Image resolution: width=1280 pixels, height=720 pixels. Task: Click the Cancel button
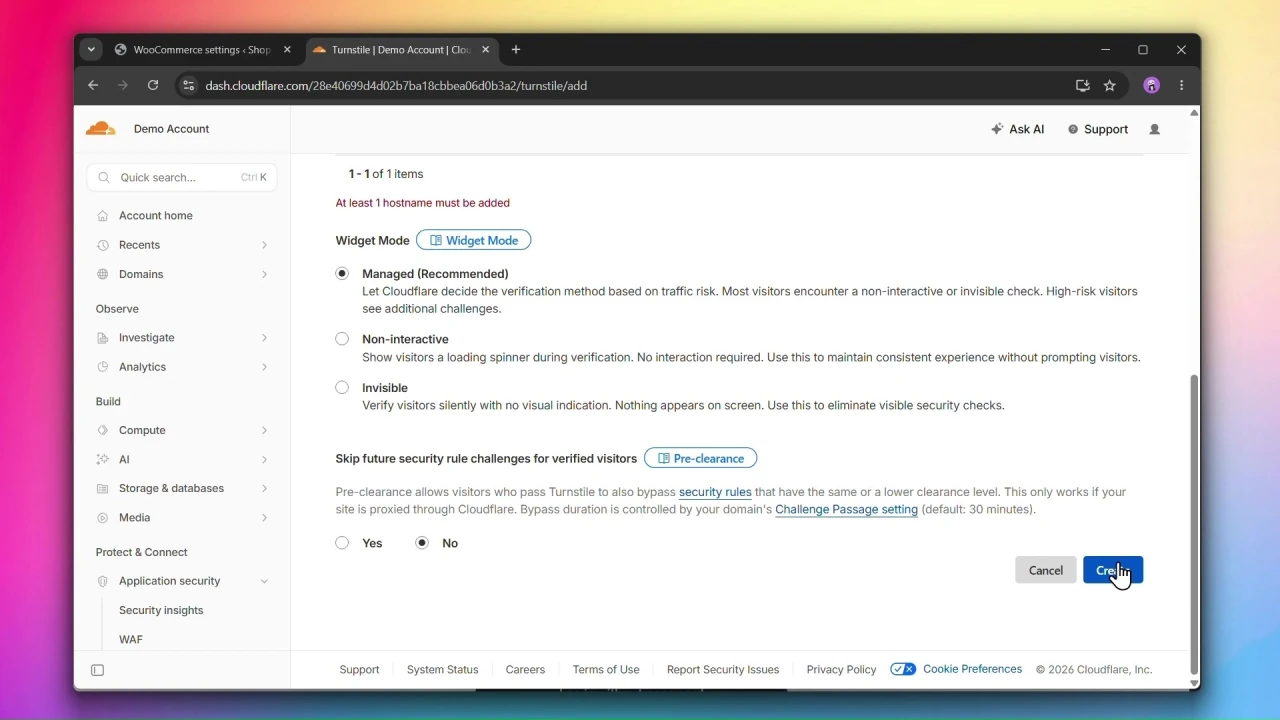[x=1046, y=570]
